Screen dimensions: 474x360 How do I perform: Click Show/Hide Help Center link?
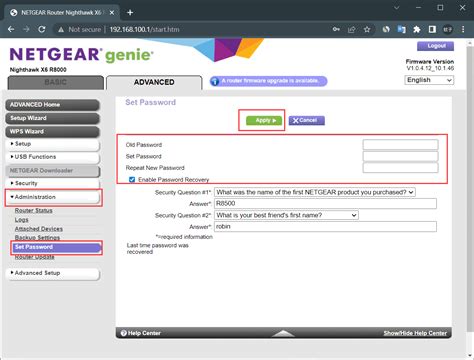point(415,333)
